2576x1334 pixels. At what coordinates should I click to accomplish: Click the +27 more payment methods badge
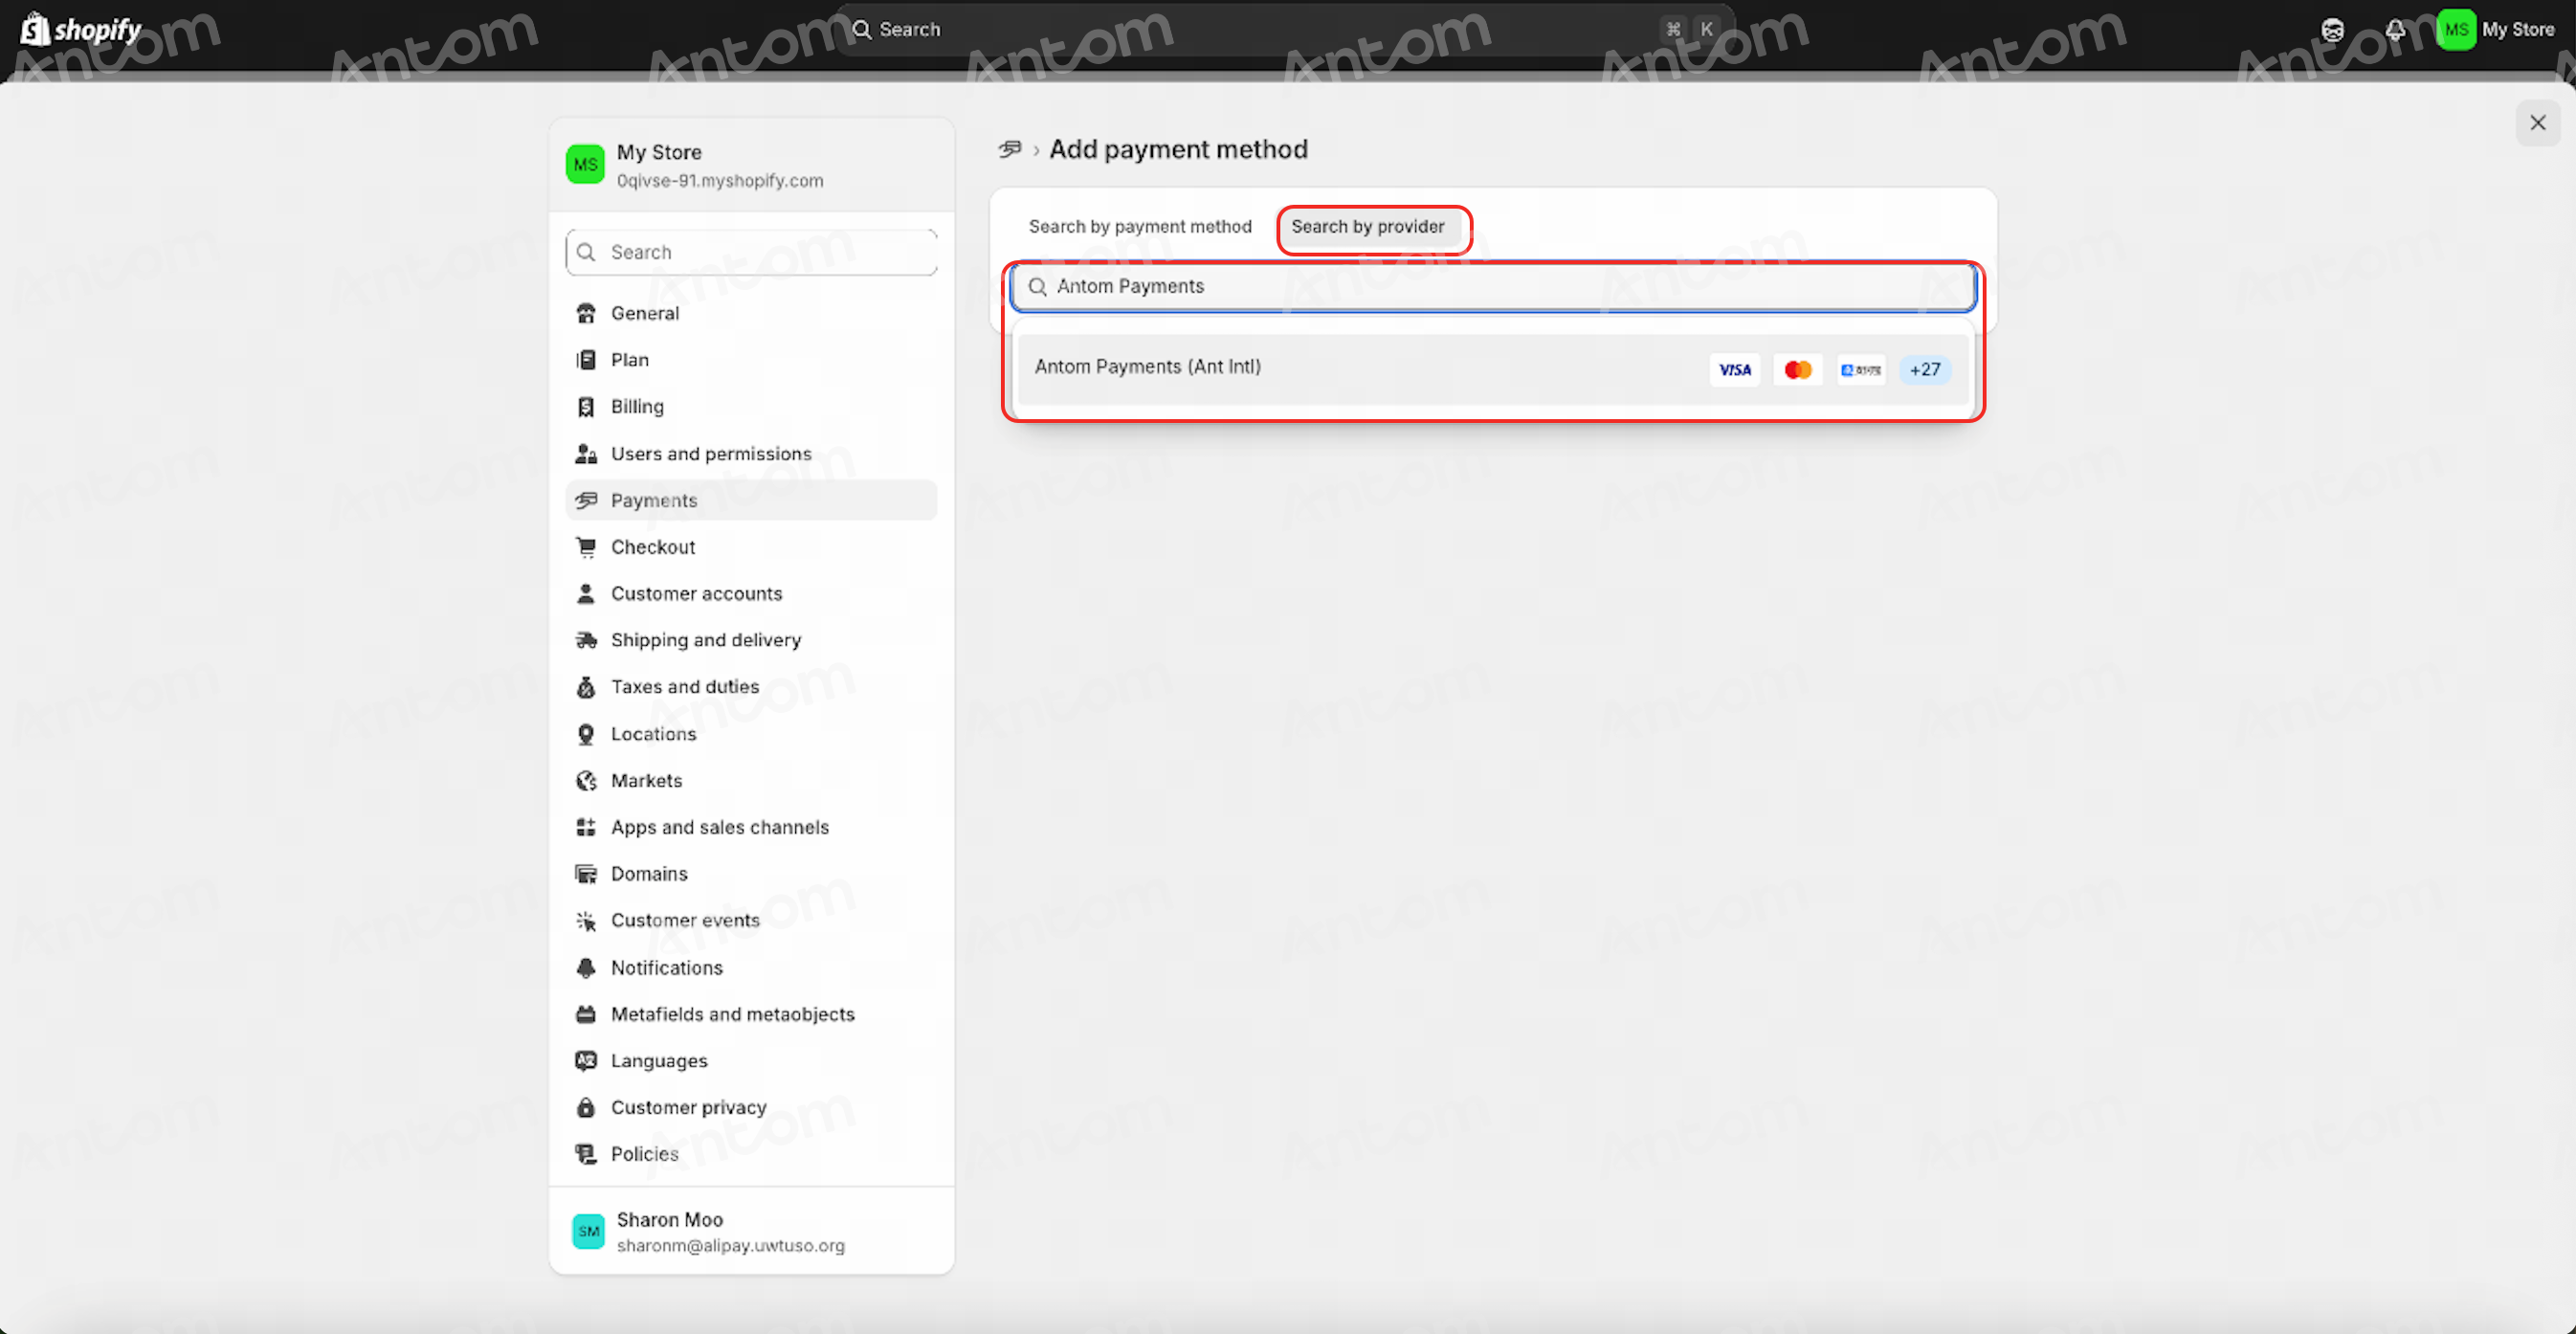1925,370
